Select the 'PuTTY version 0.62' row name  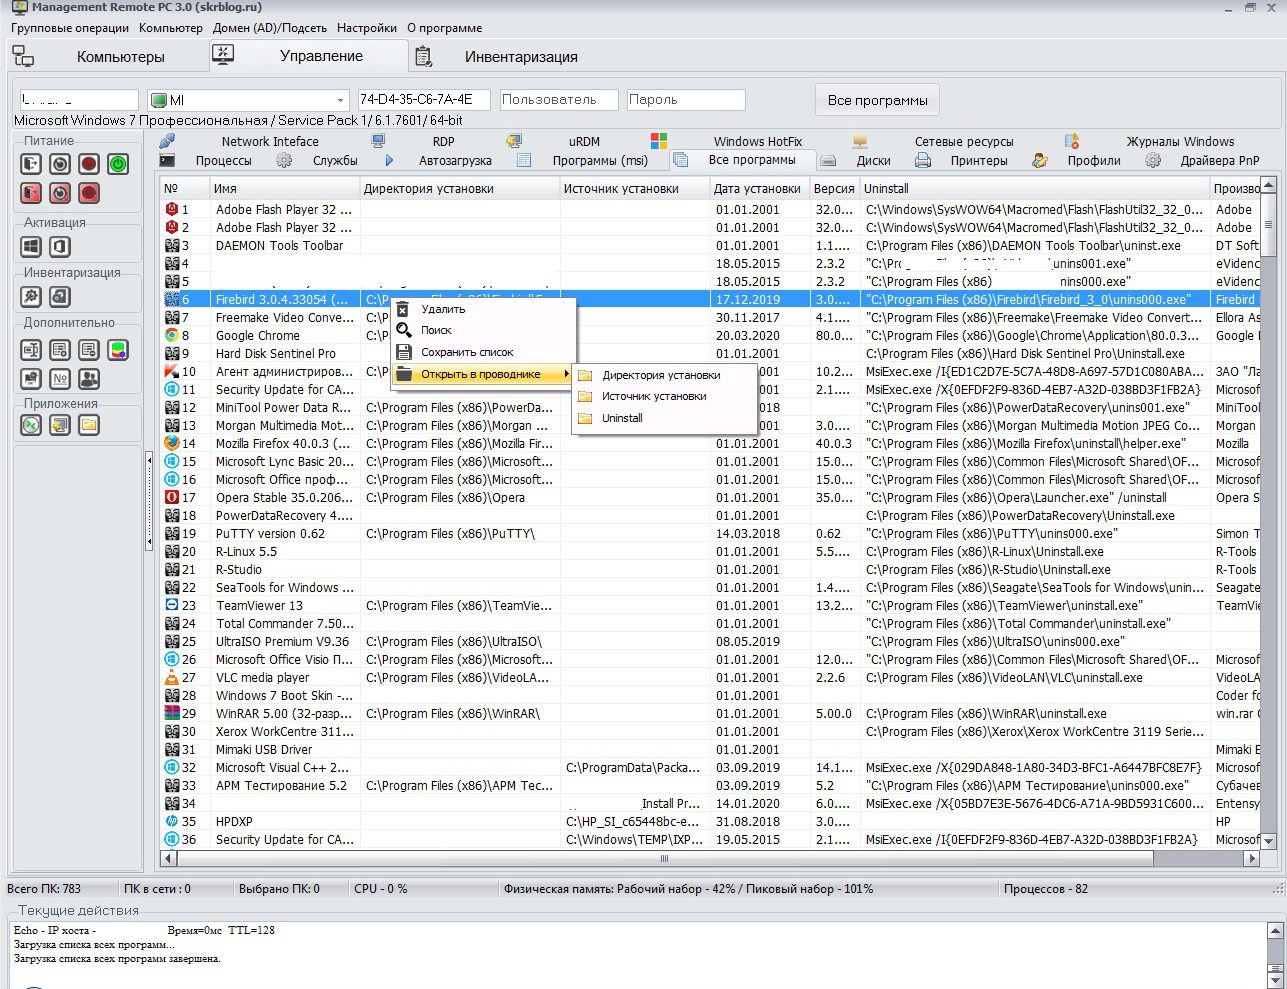click(270, 534)
